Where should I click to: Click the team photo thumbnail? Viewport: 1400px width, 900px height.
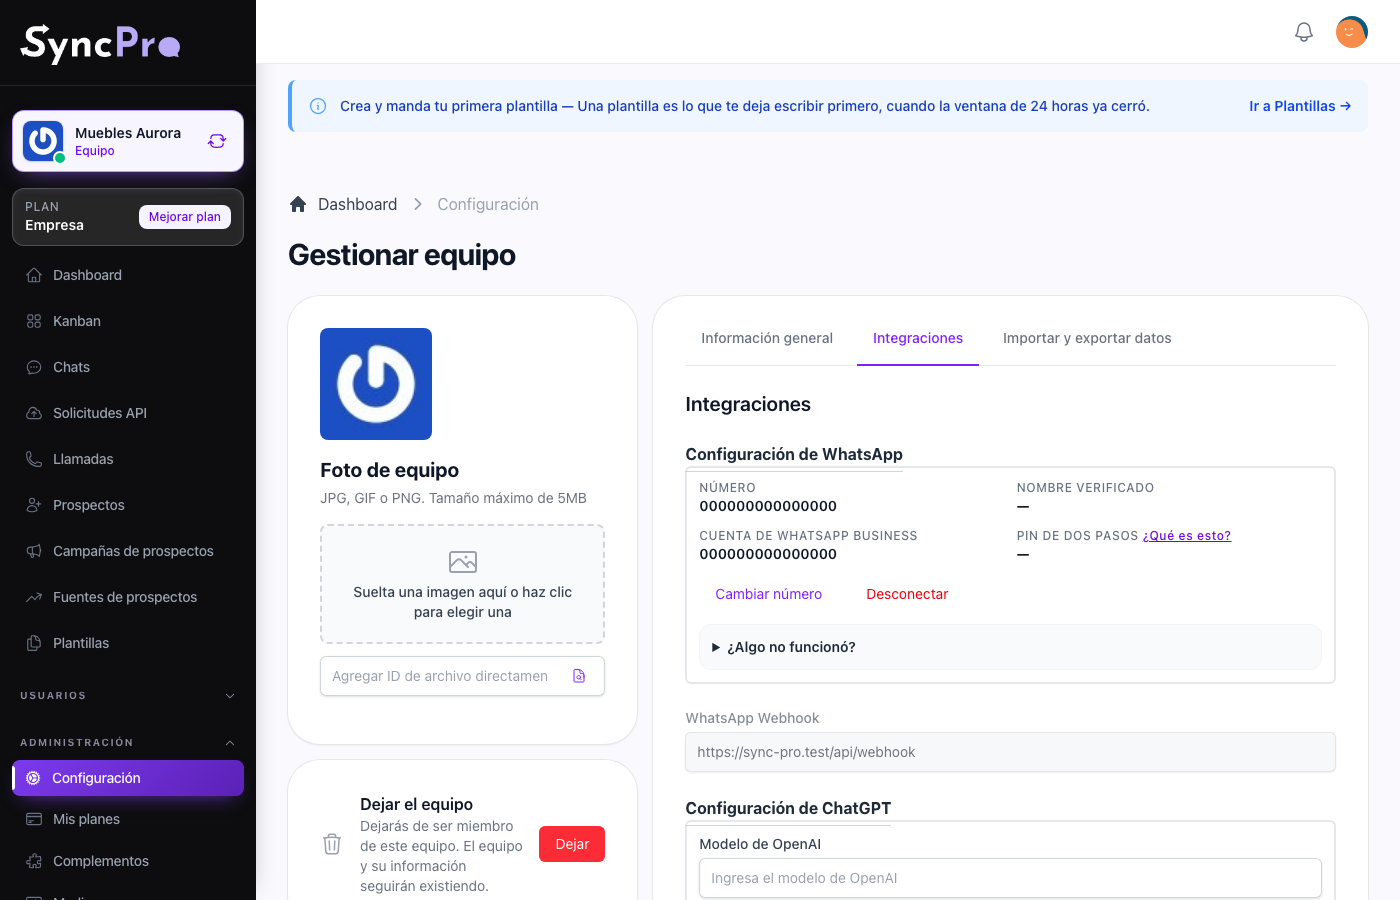tap(376, 384)
